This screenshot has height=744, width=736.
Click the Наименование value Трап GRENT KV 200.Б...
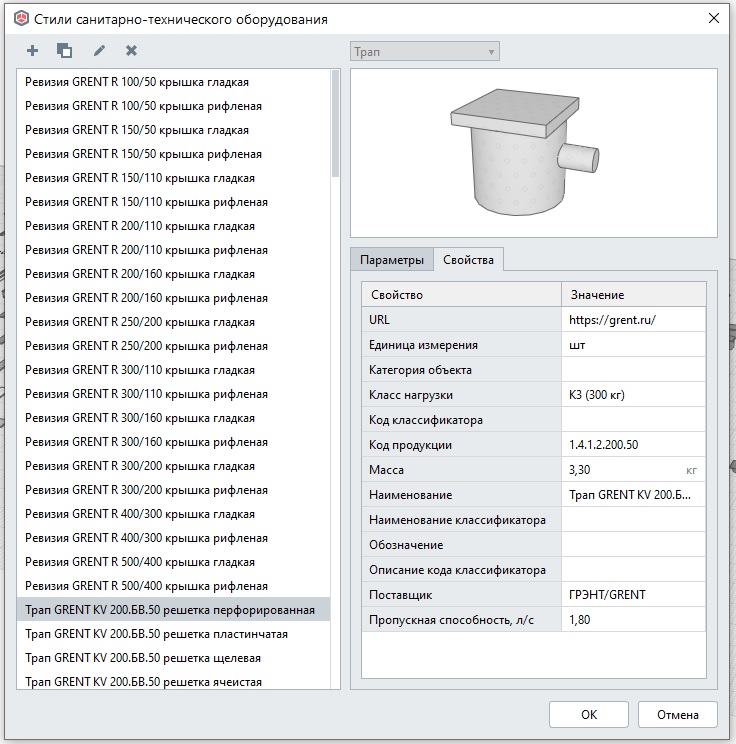pos(634,495)
